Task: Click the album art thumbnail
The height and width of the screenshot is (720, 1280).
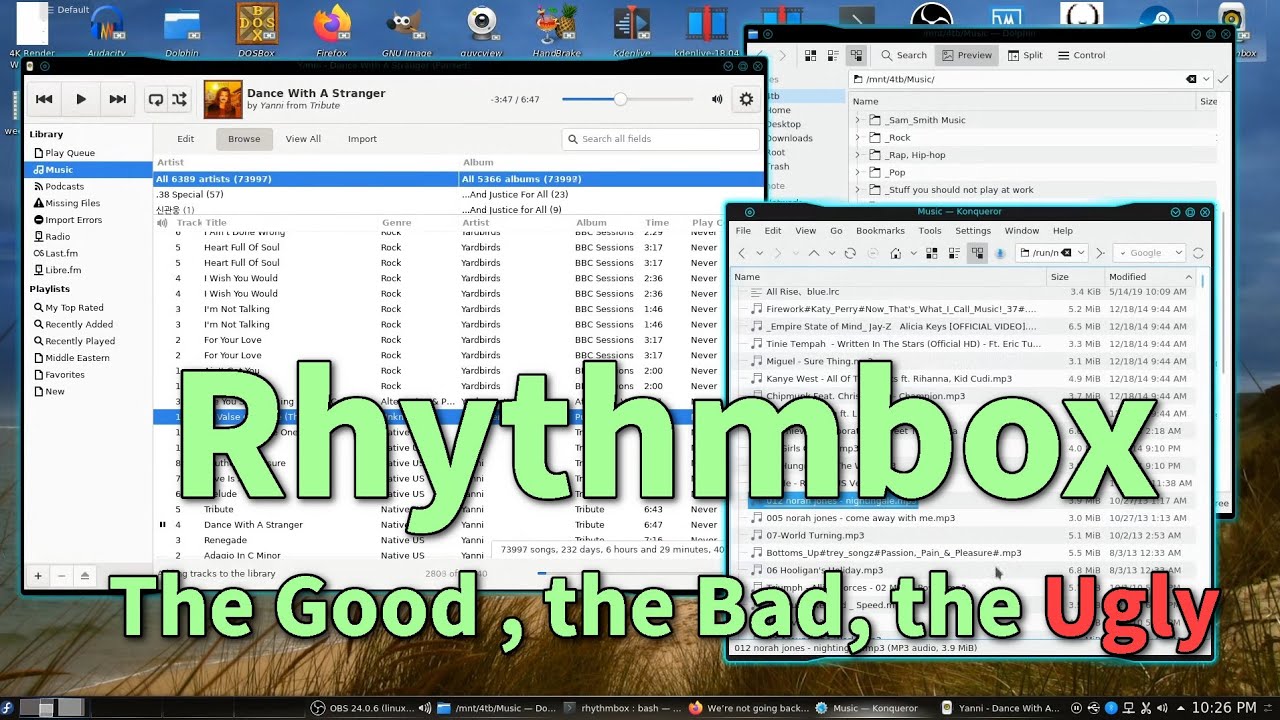Action: 222,99
